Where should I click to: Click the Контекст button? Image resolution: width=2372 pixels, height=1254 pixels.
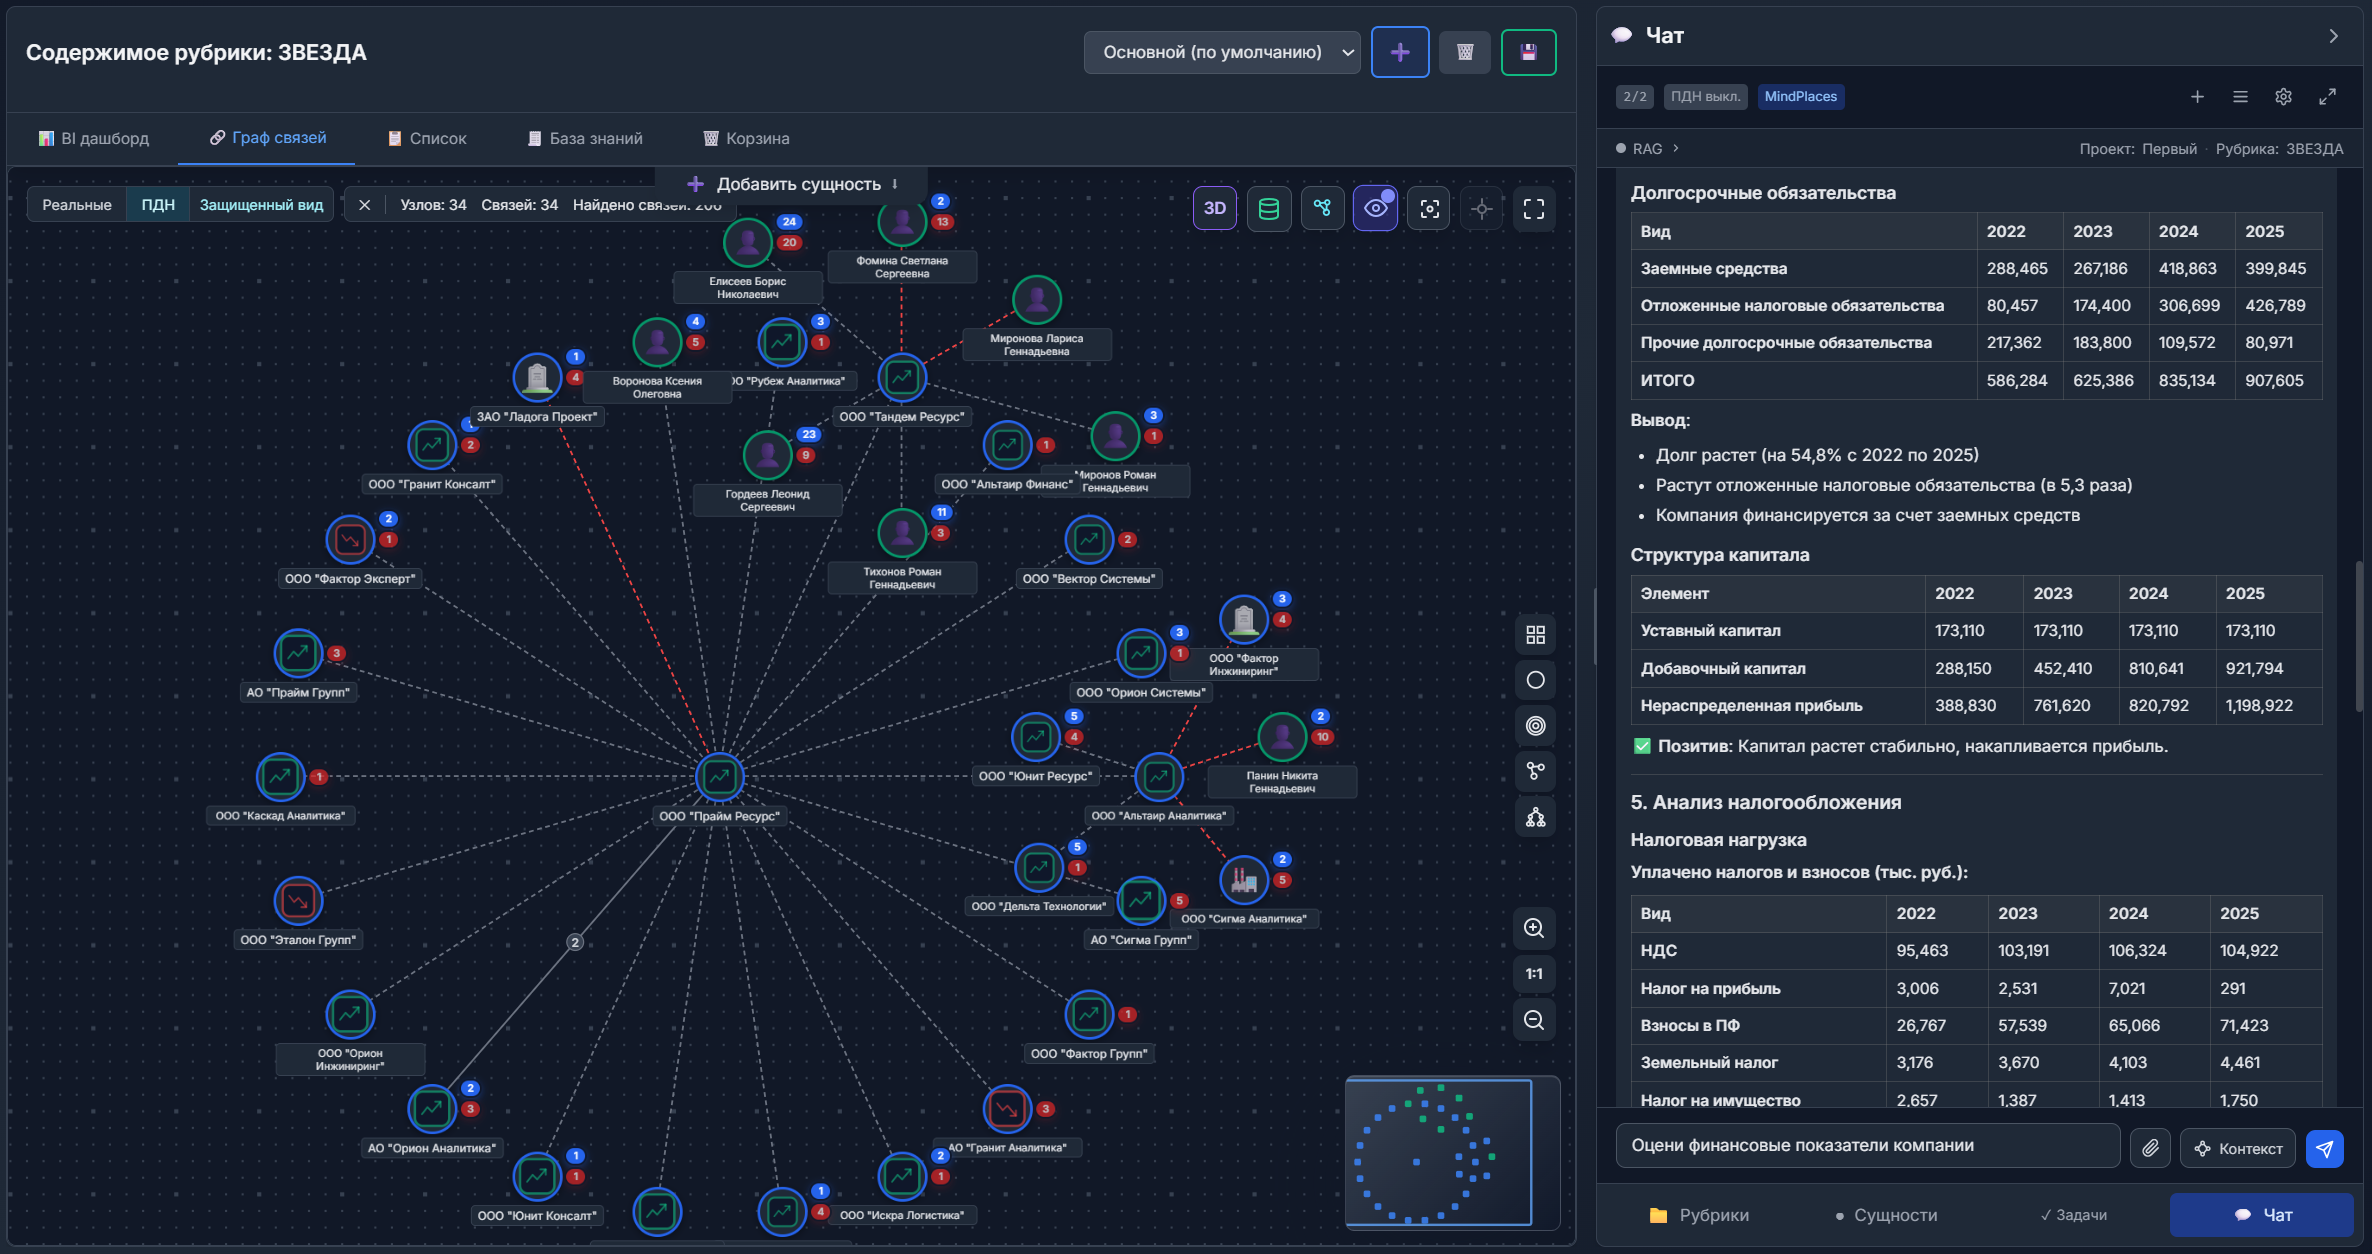click(2238, 1148)
